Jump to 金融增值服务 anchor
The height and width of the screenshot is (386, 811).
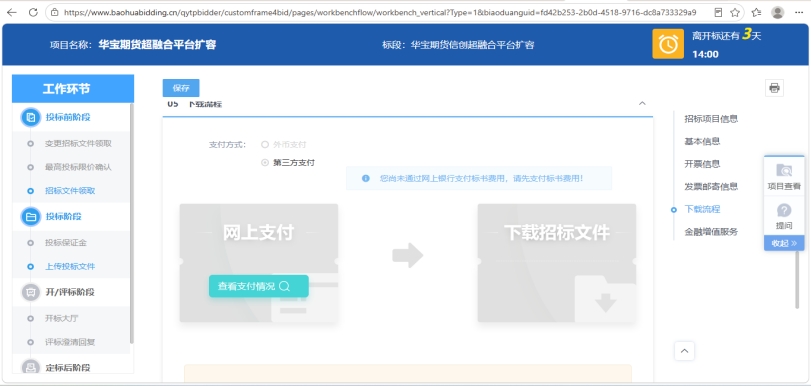point(711,232)
